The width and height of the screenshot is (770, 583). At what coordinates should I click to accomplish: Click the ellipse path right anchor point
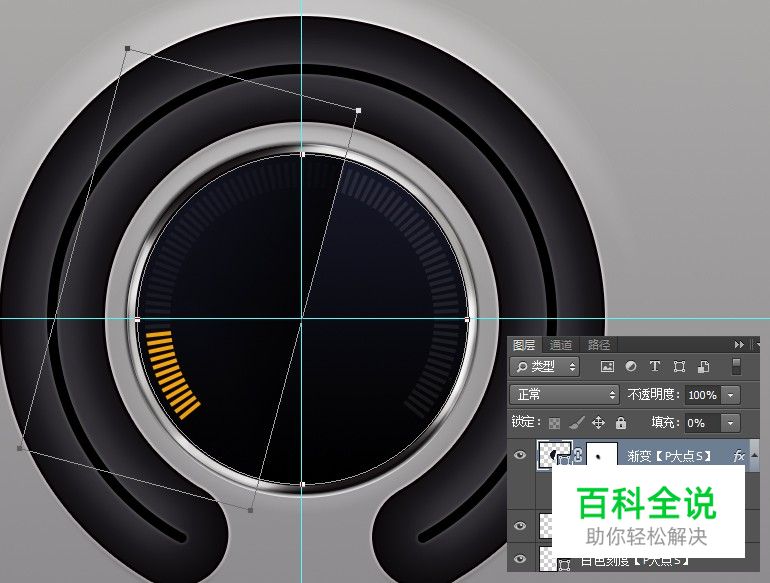pyautogui.click(x=467, y=319)
